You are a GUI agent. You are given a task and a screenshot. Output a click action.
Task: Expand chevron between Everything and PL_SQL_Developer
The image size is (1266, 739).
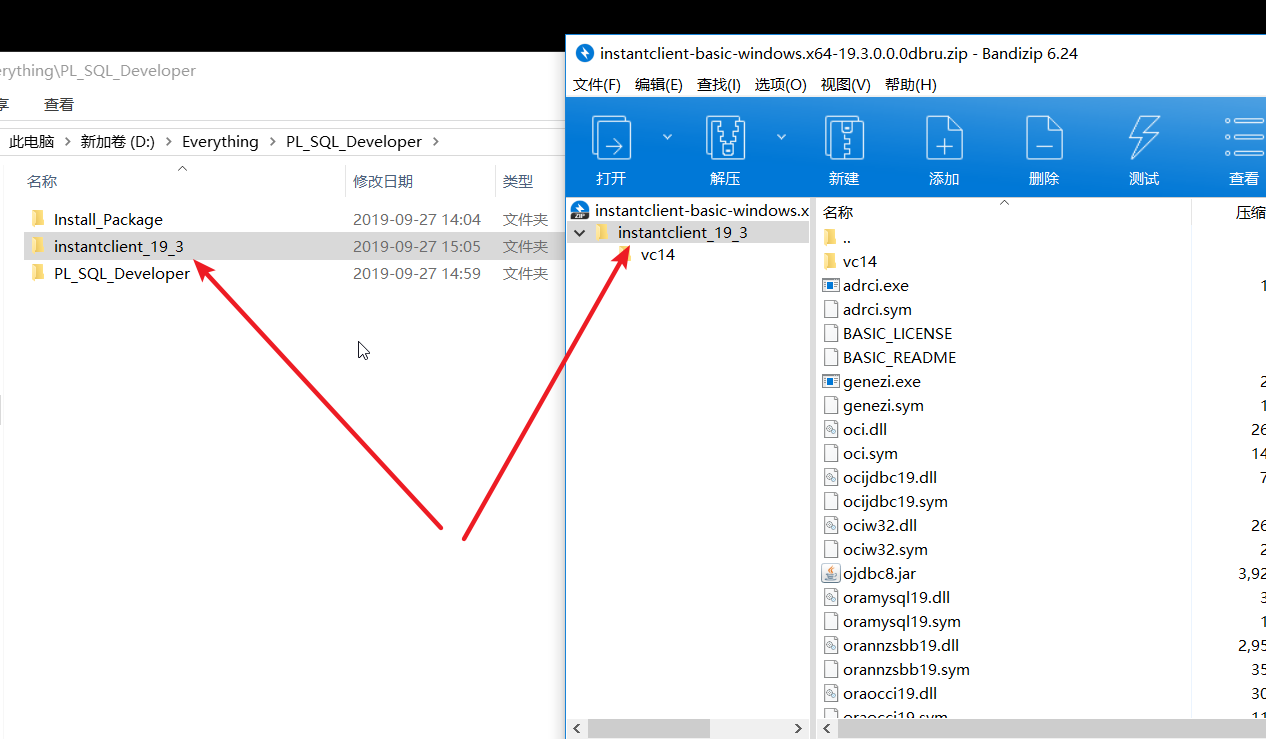click(x=272, y=141)
